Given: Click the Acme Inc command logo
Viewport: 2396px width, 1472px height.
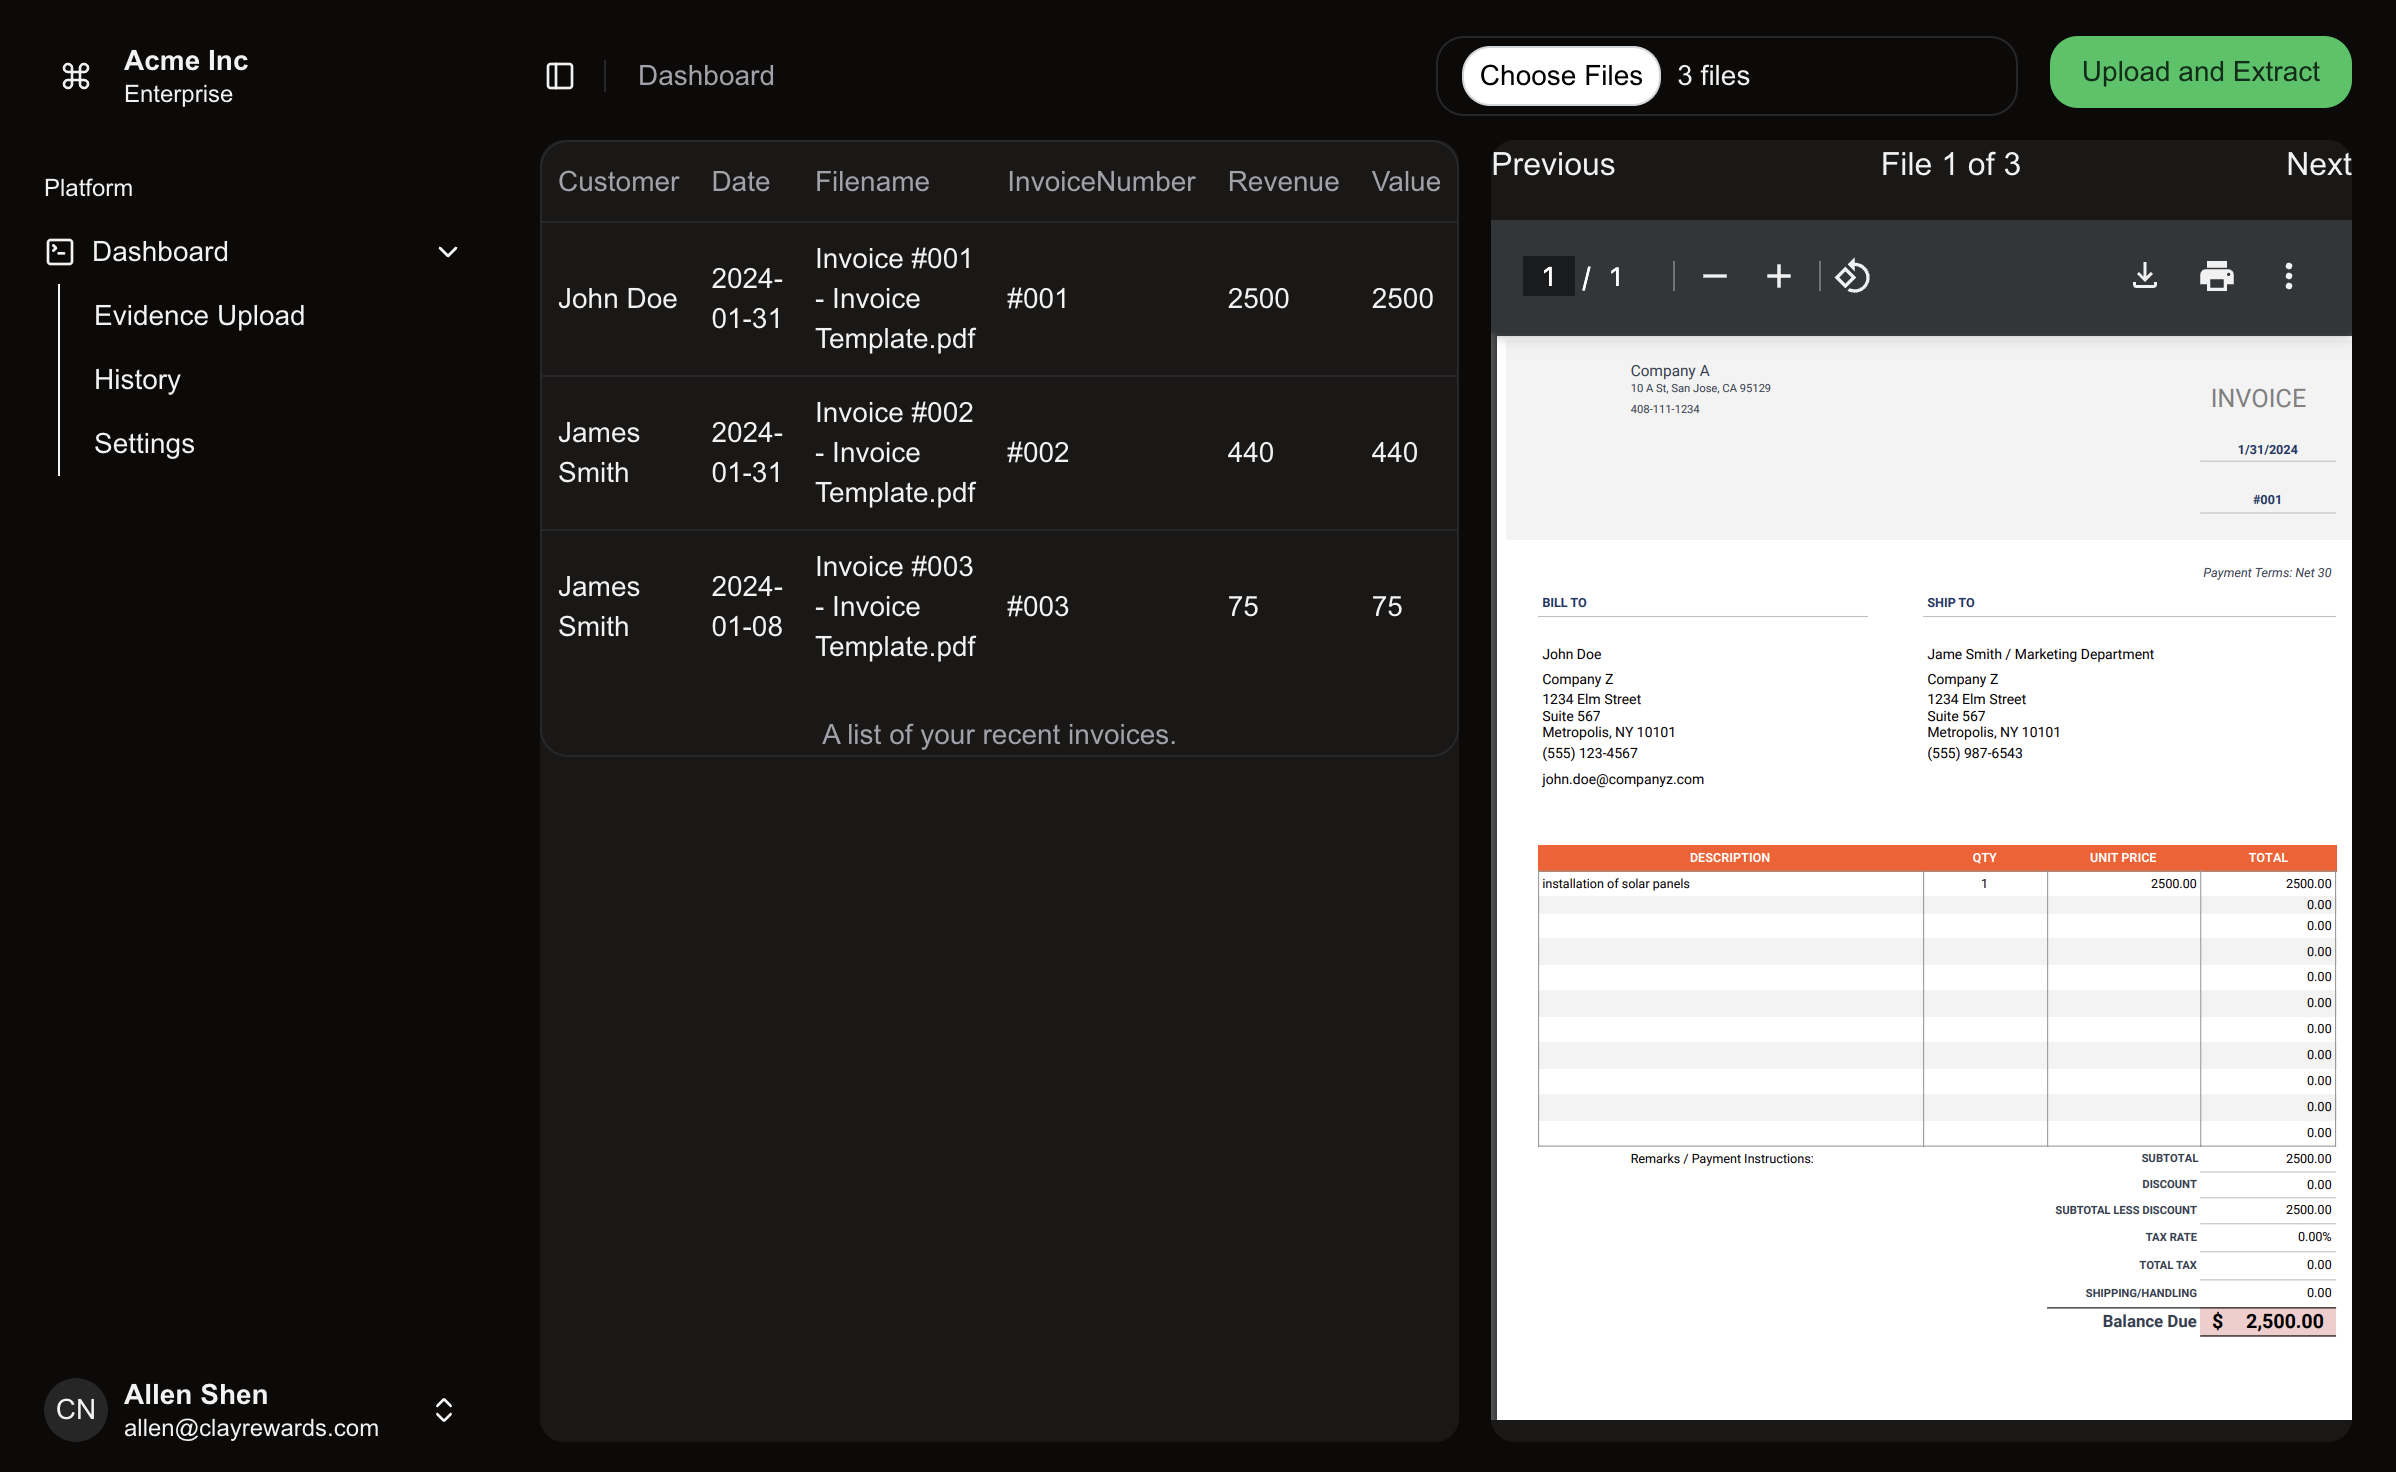Looking at the screenshot, I should click(x=76, y=76).
